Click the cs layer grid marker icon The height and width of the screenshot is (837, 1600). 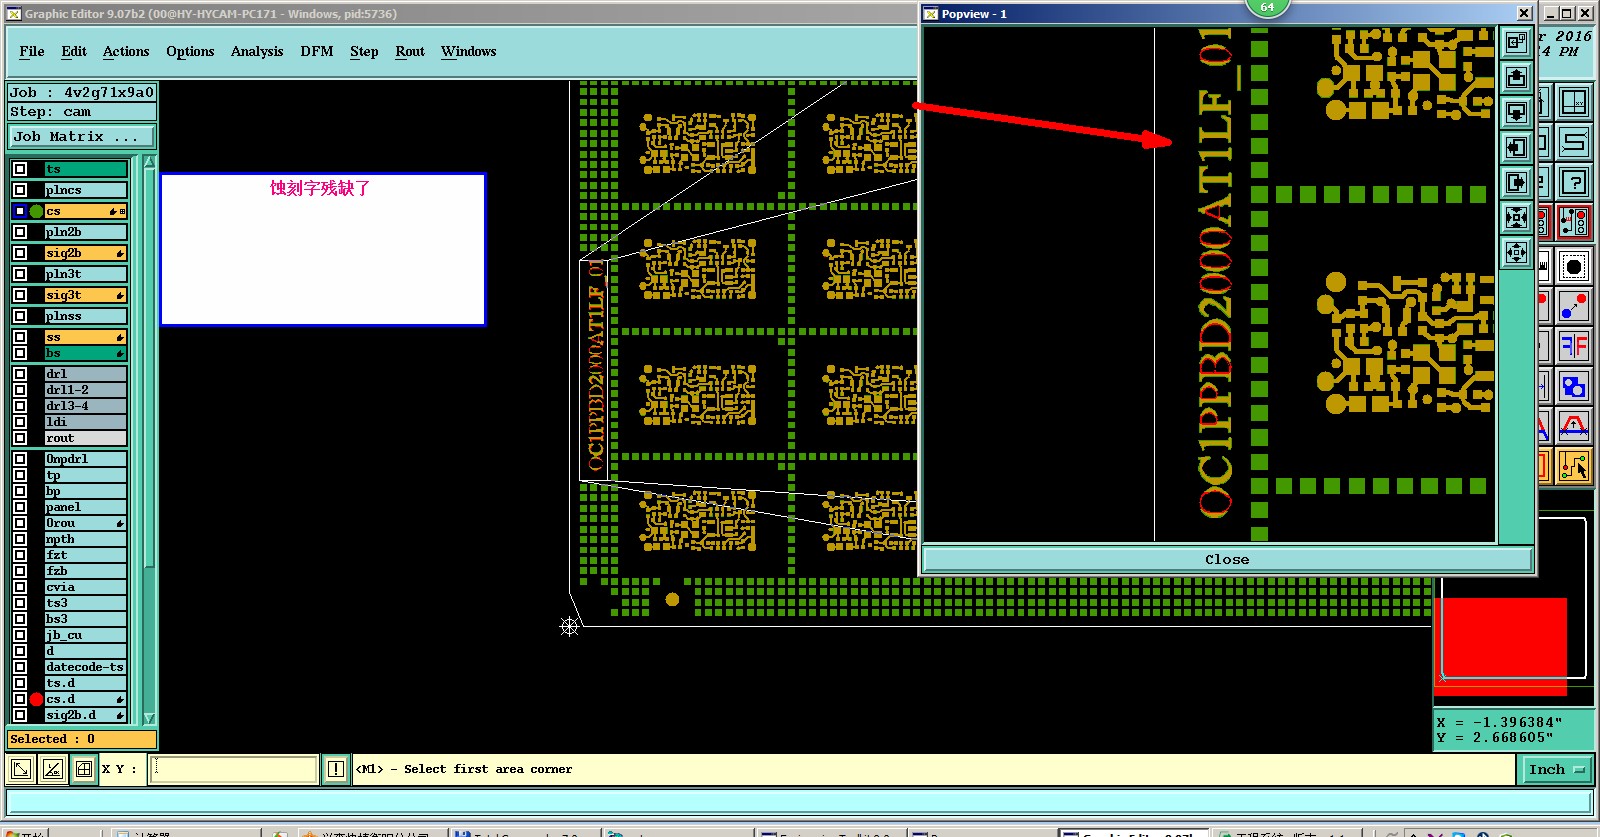[x=122, y=211]
